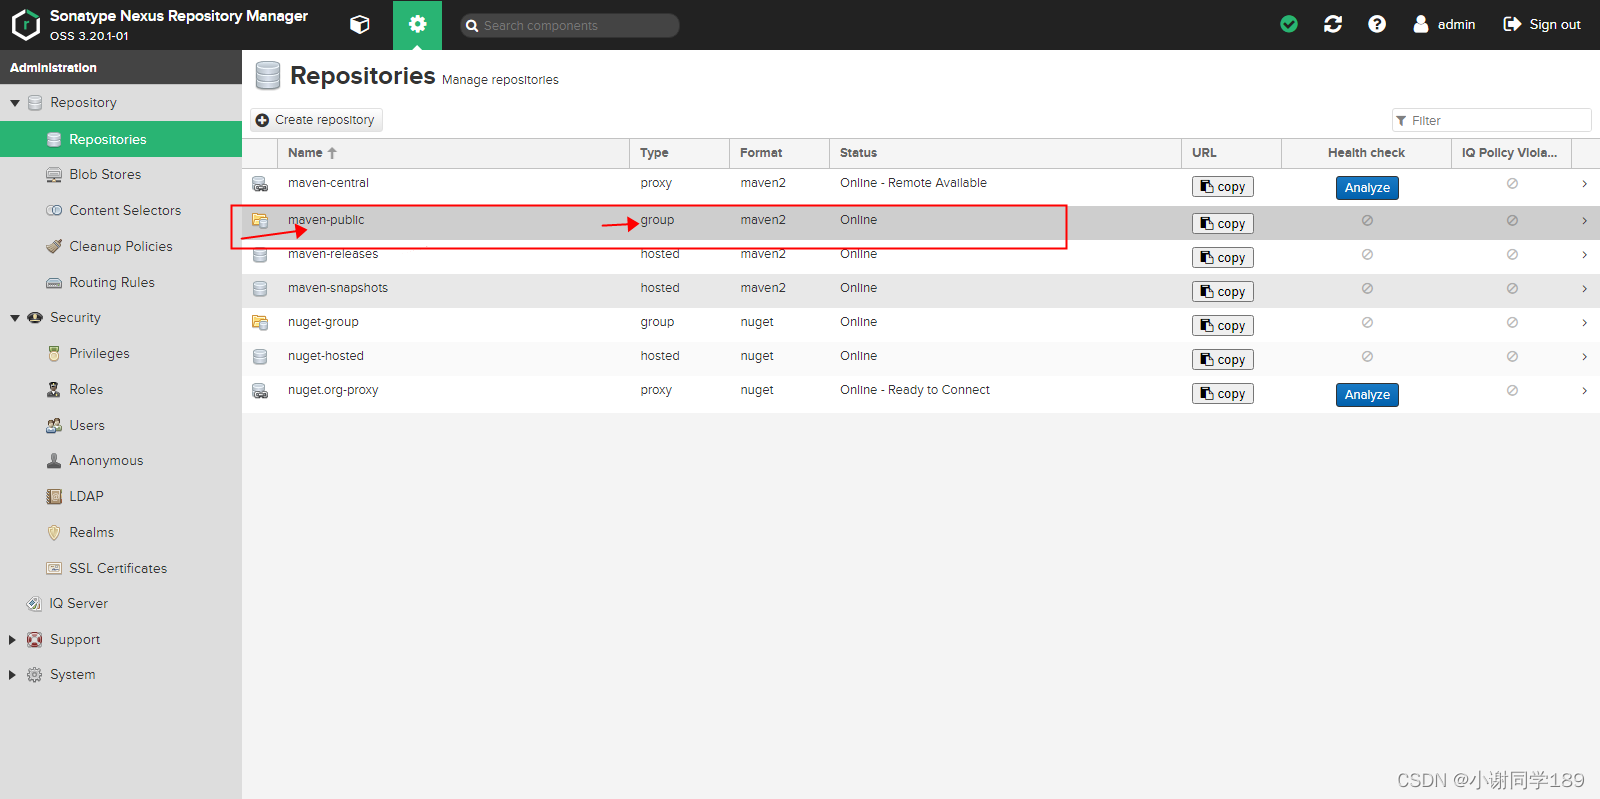Click Create repository button
Image resolution: width=1600 pixels, height=799 pixels.
(316, 120)
